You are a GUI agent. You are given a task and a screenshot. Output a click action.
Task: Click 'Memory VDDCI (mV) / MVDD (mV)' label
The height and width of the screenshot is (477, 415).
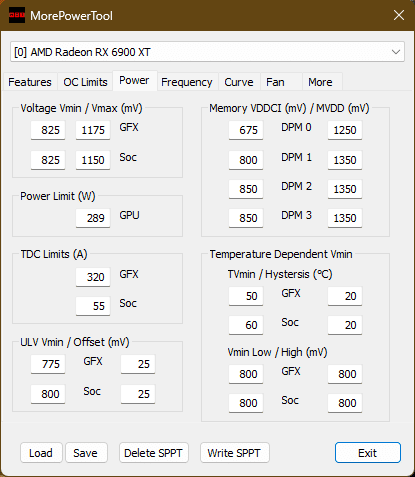pos(289,108)
